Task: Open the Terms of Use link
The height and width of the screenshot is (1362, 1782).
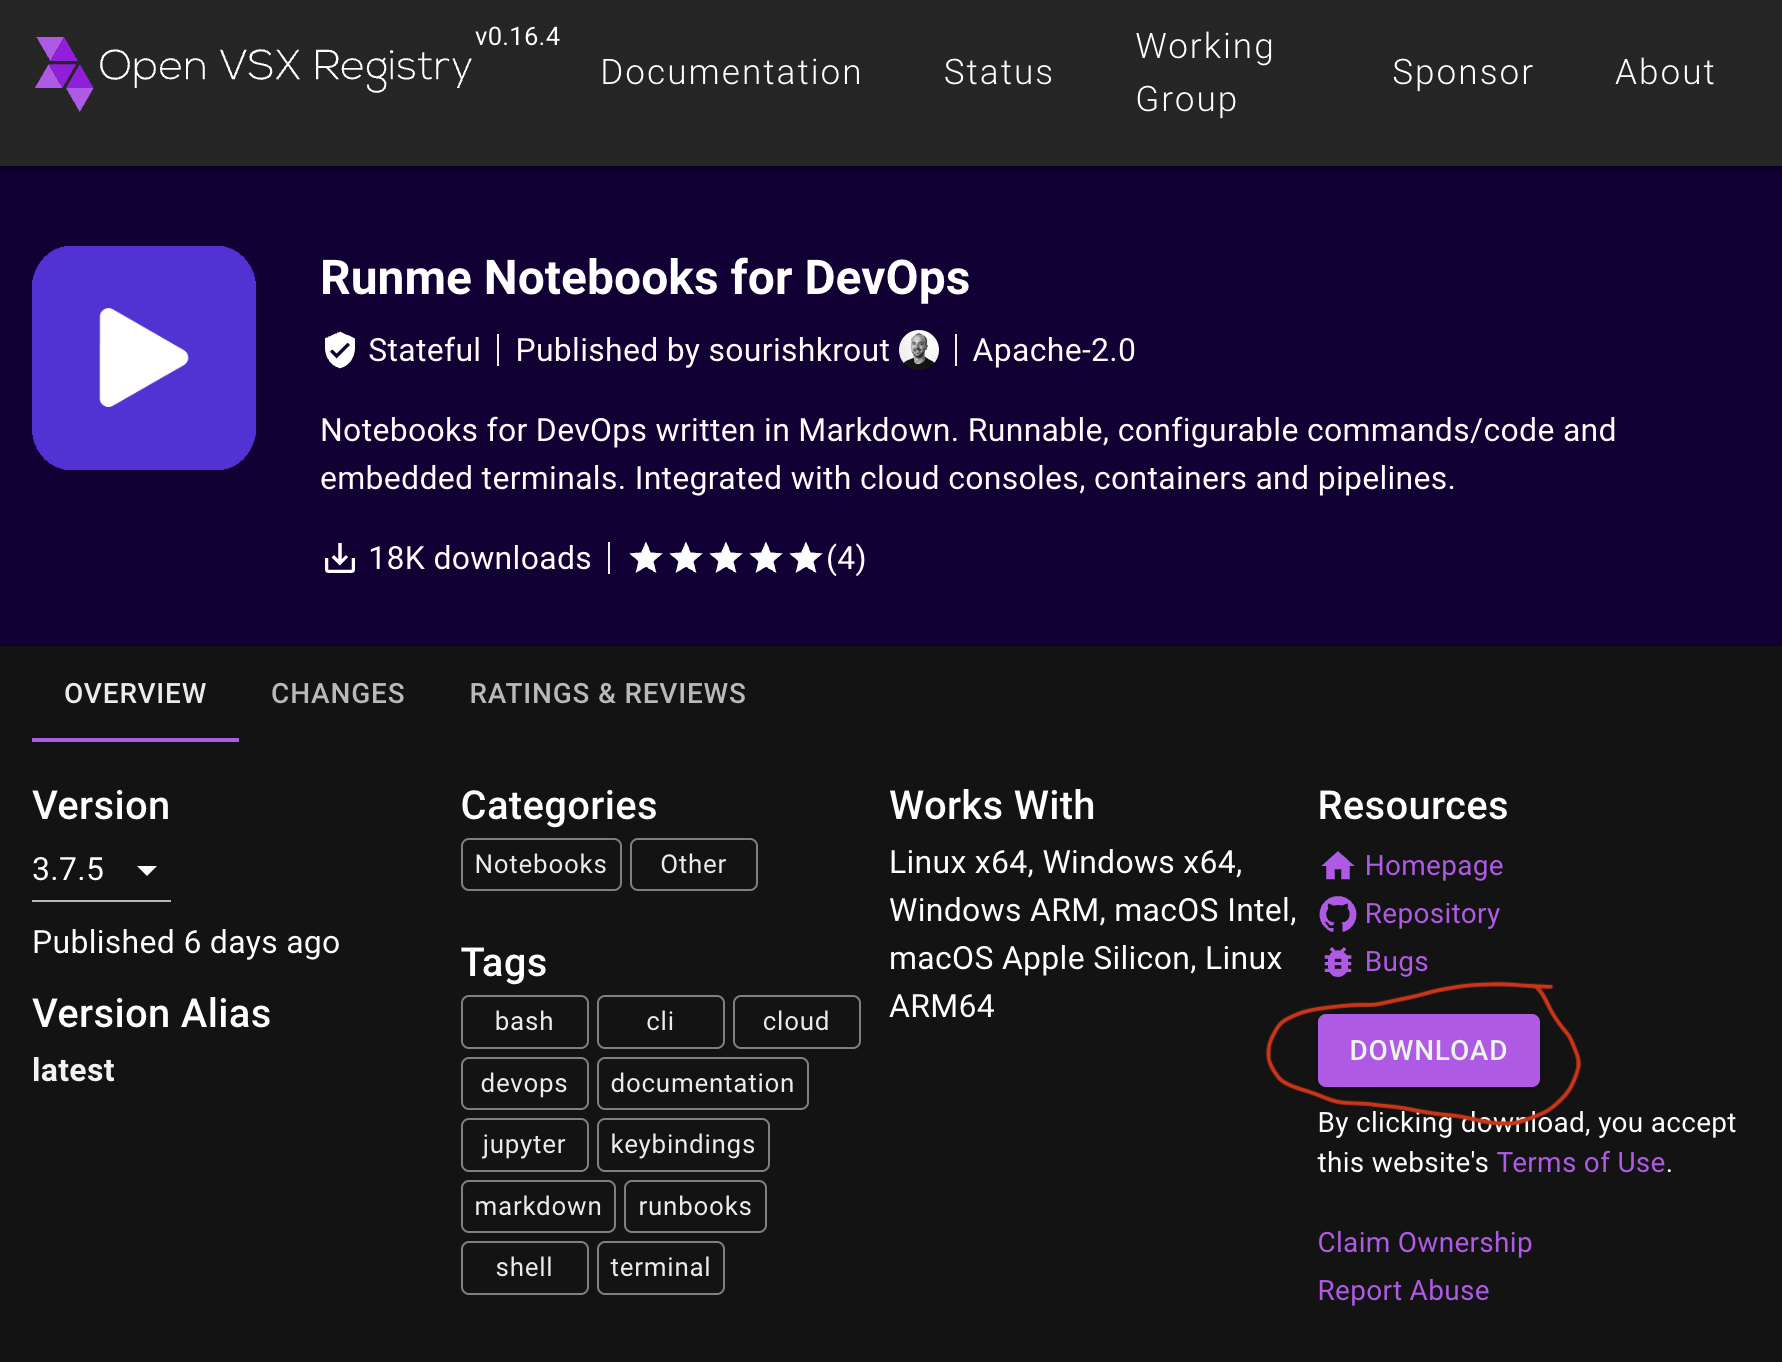Action: click(1580, 1162)
